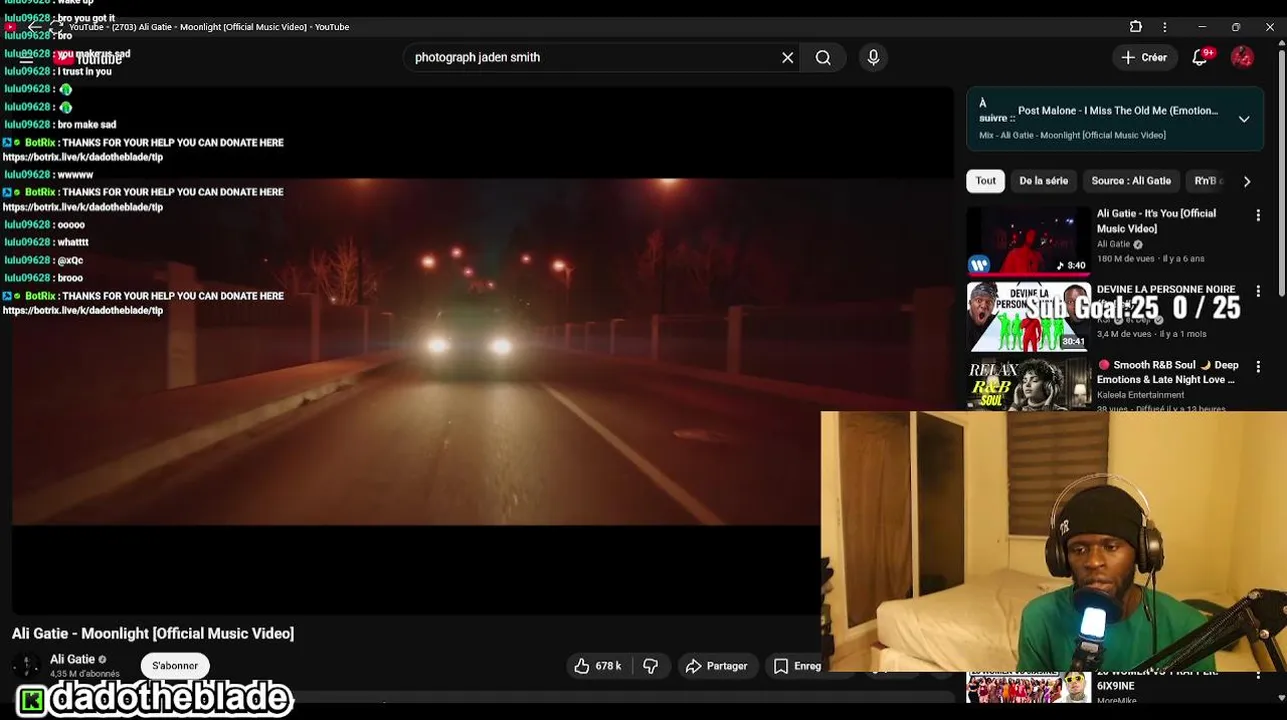
Task: Select the 'Source : Ali Gatie' chip
Action: pyautogui.click(x=1131, y=181)
